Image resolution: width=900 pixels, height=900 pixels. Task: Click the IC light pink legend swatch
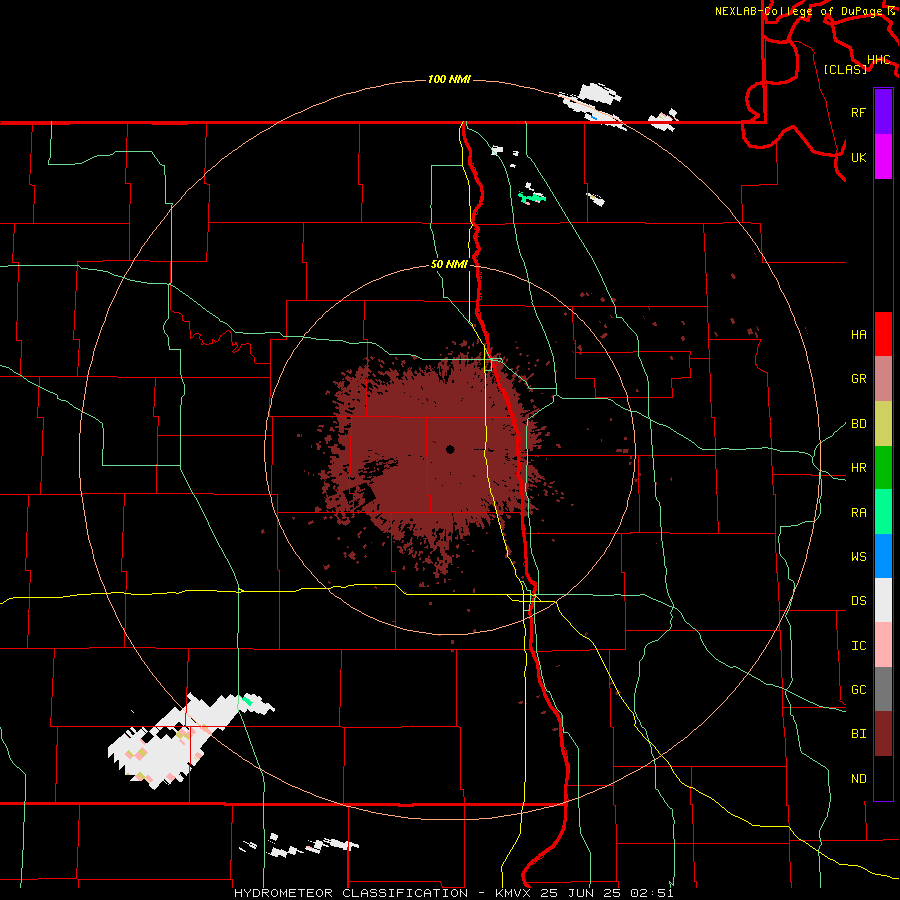point(883,645)
